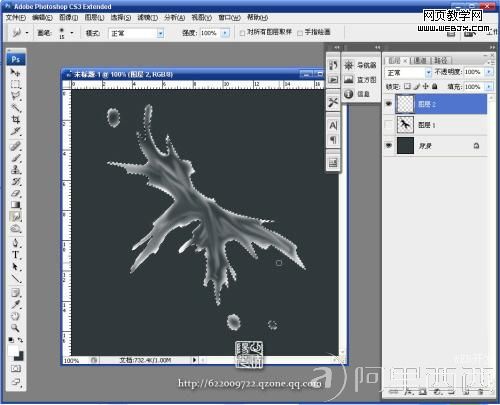This screenshot has height=405, width=500.
Task: Select the Move tool
Action: tap(15, 73)
